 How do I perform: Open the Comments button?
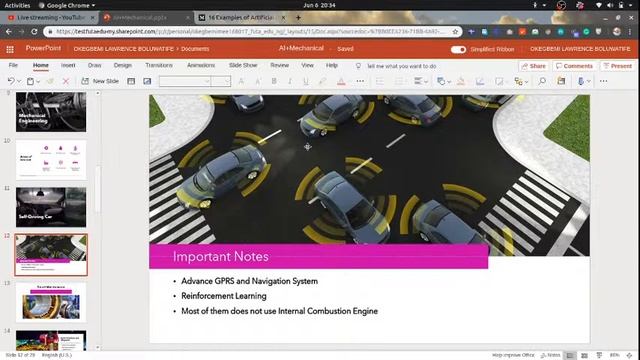click(574, 66)
